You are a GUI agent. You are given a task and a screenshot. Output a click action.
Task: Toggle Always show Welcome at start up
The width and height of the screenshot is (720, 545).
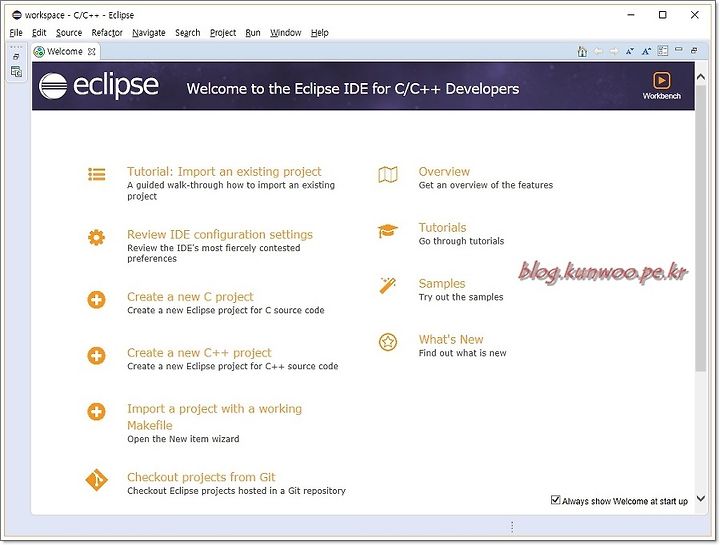tap(555, 500)
